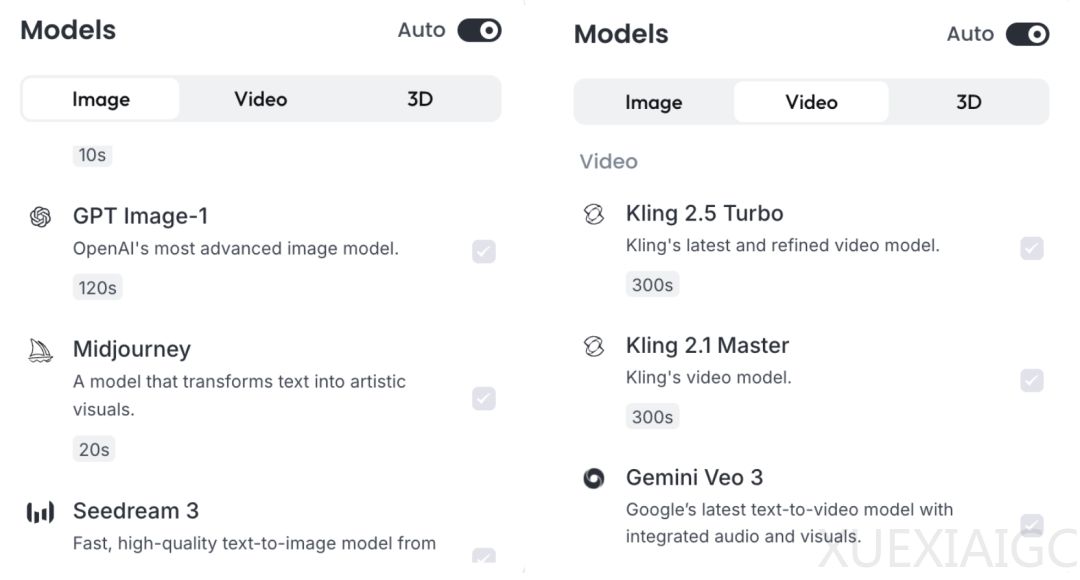Image resolution: width=1080 pixels, height=580 pixels.
Task: Click the 120s time badge under GPT Image-1
Action: tap(97, 287)
